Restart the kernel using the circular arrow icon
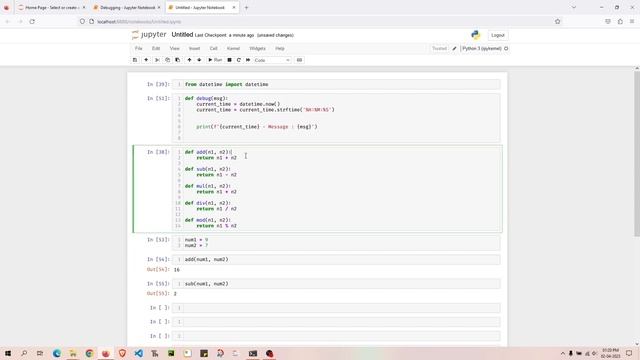This screenshot has width=640, height=360. click(x=239, y=60)
